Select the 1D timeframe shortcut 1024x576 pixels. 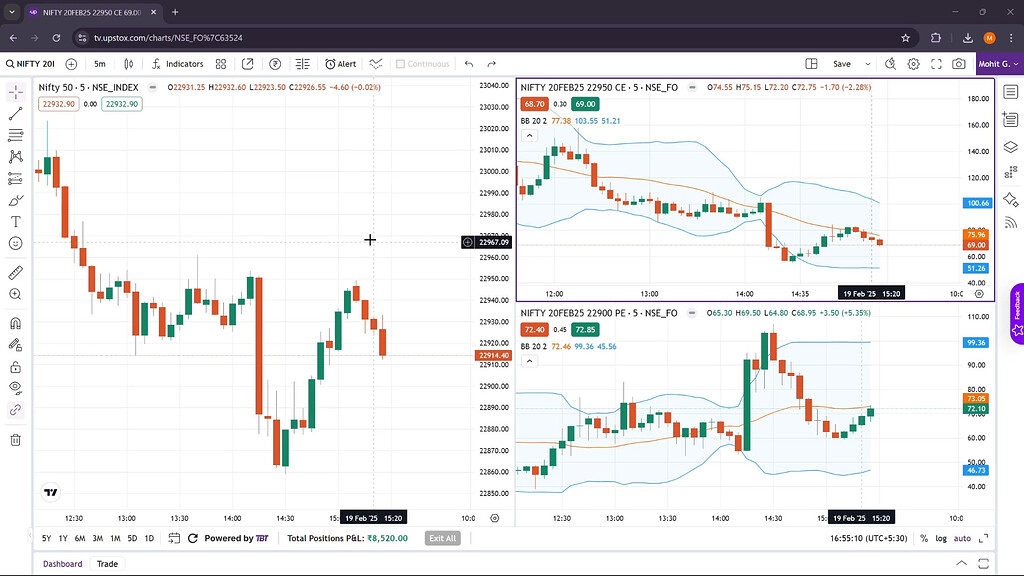(x=149, y=538)
